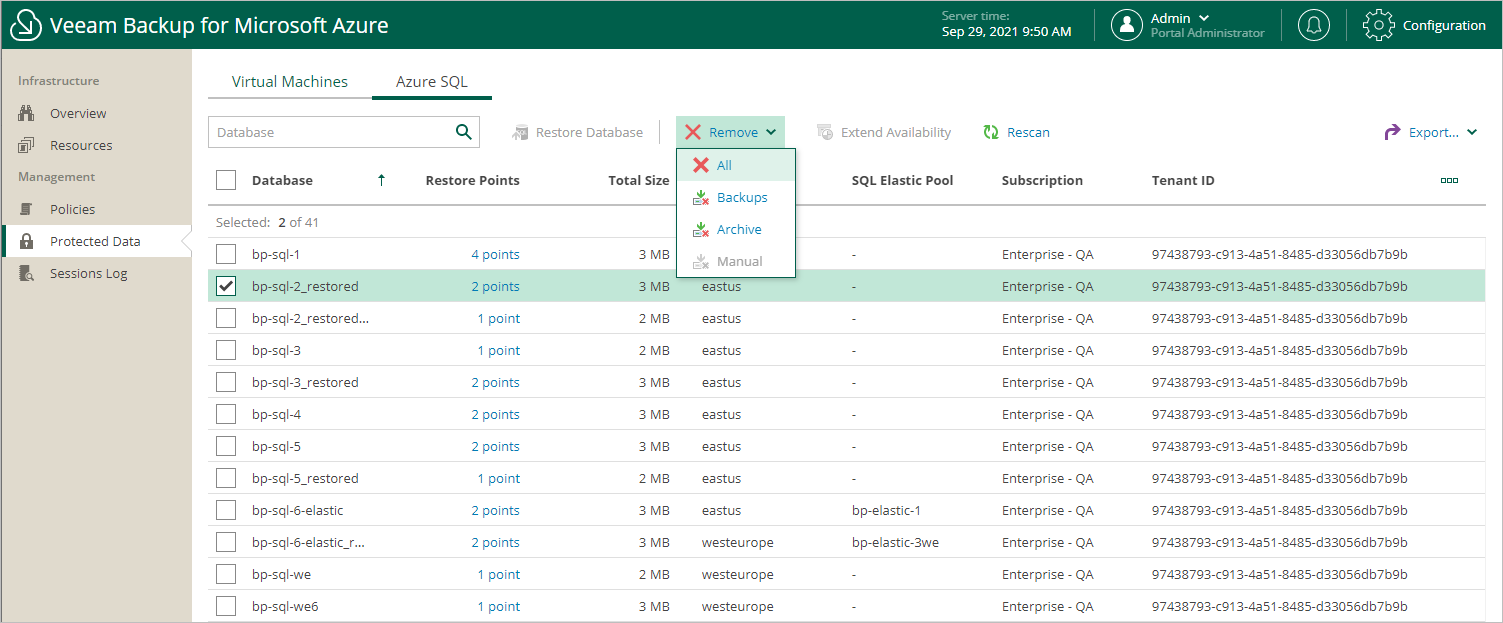Open Configuration via the gear icon
Image resolution: width=1503 pixels, height=623 pixels.
[x=1379, y=25]
